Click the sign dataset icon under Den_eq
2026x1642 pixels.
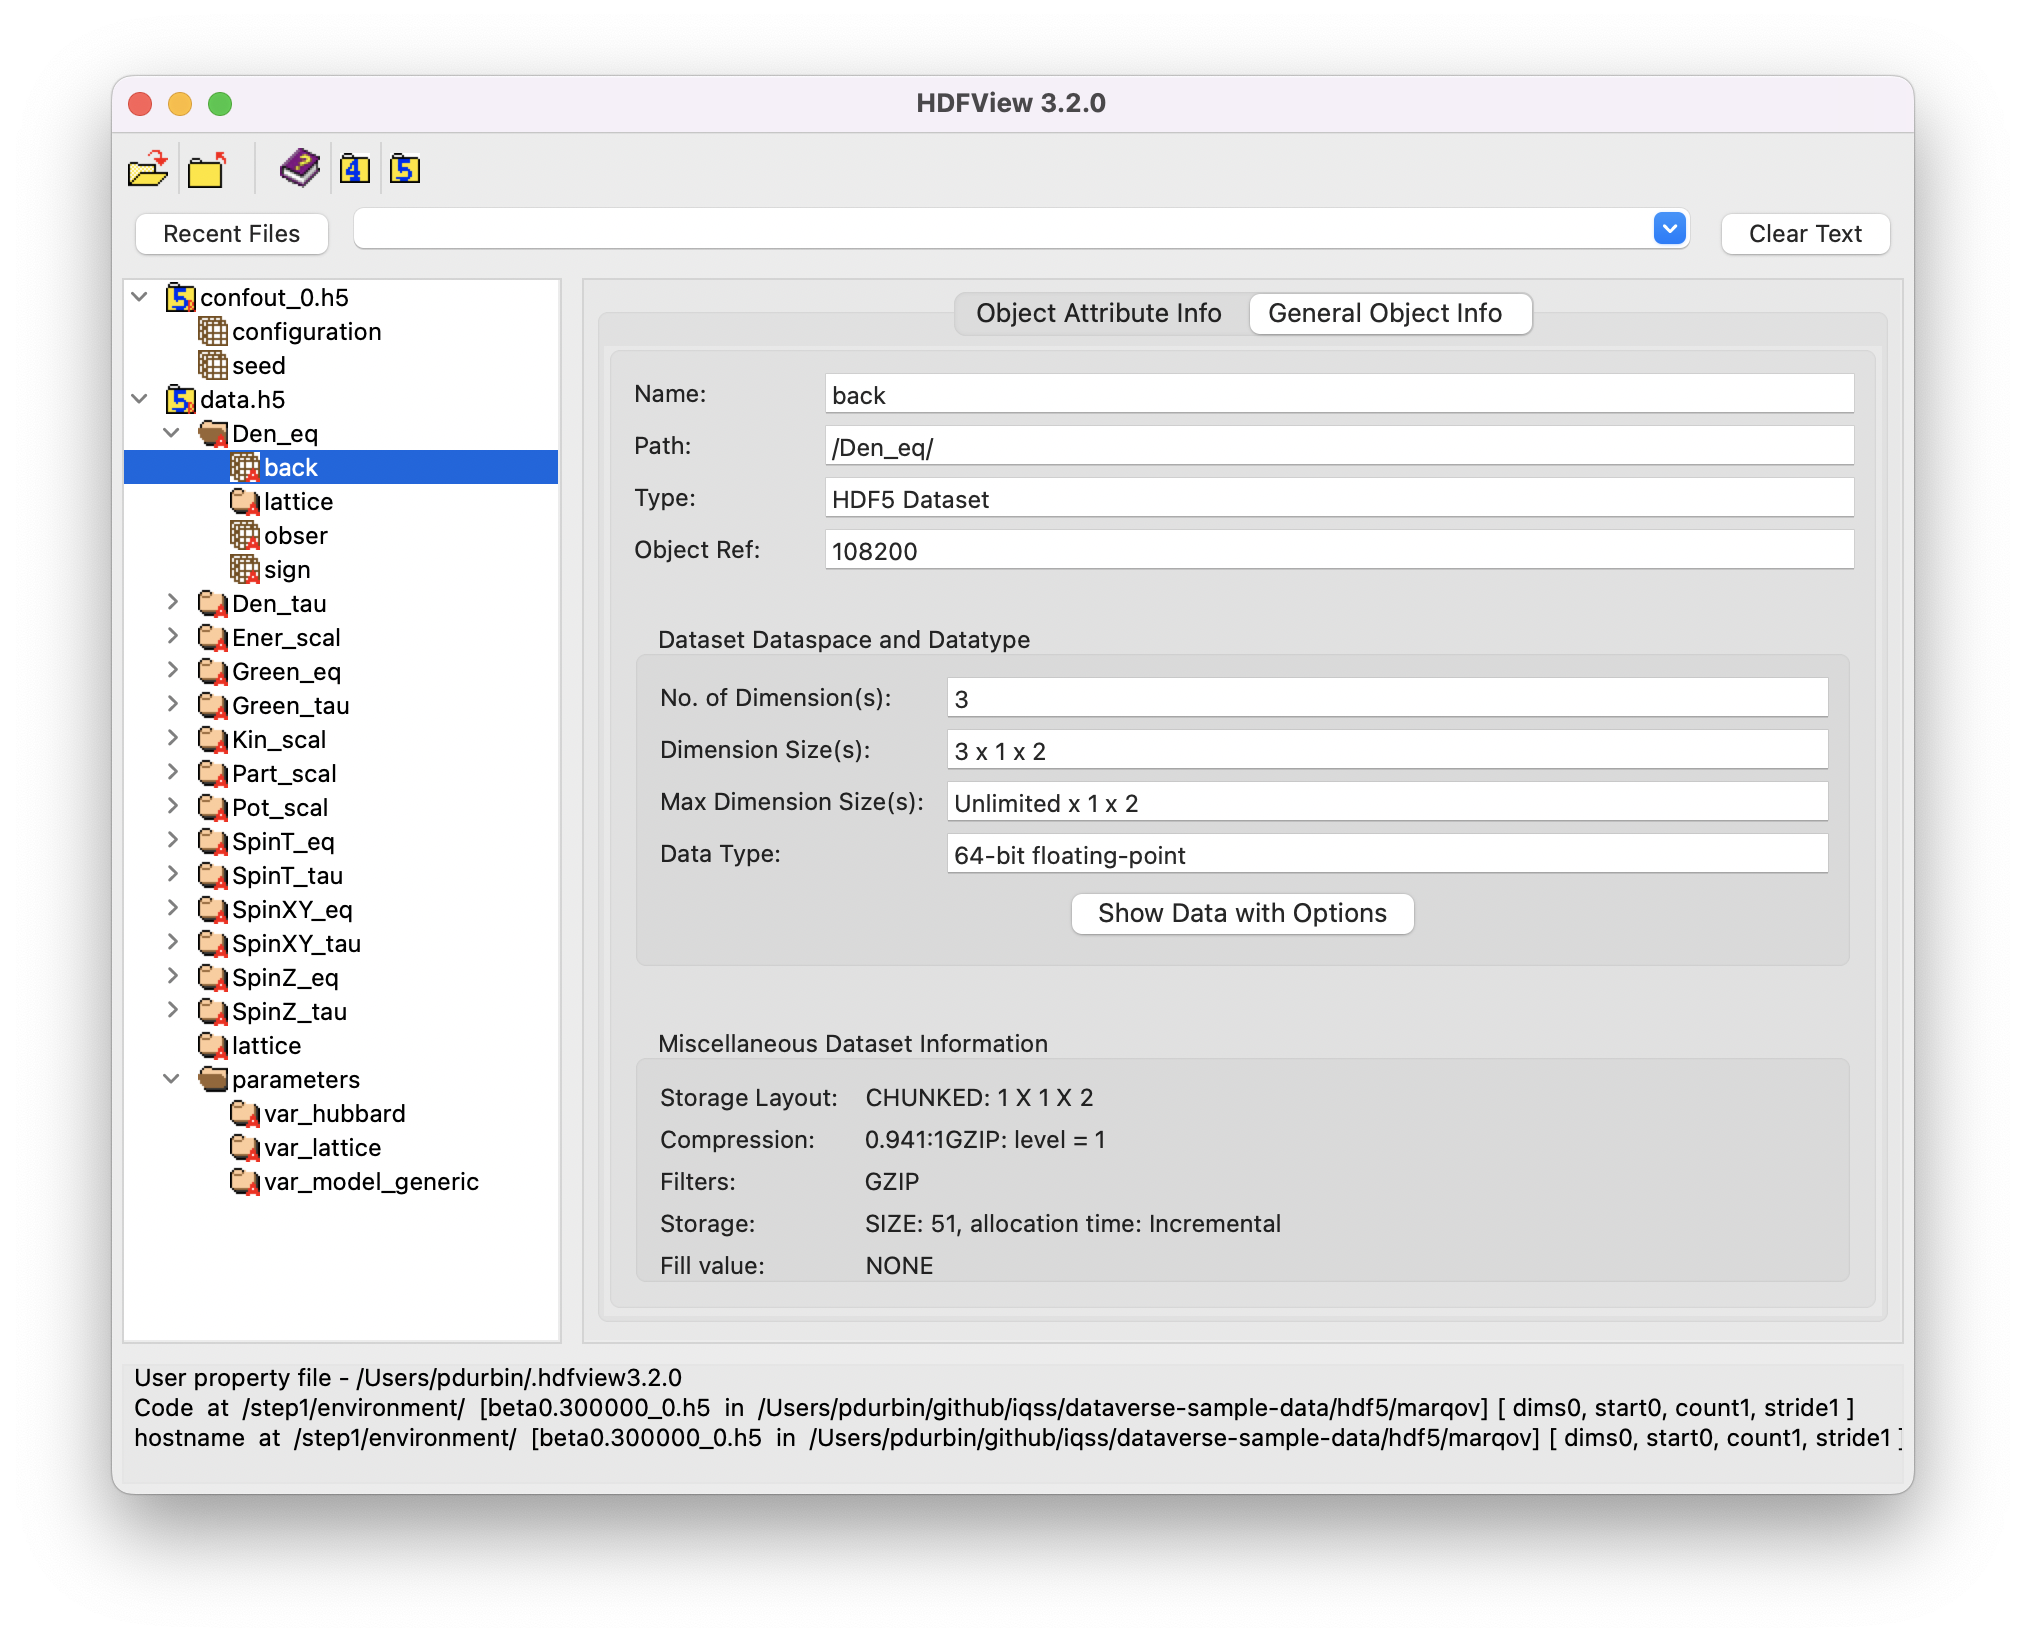click(x=246, y=569)
